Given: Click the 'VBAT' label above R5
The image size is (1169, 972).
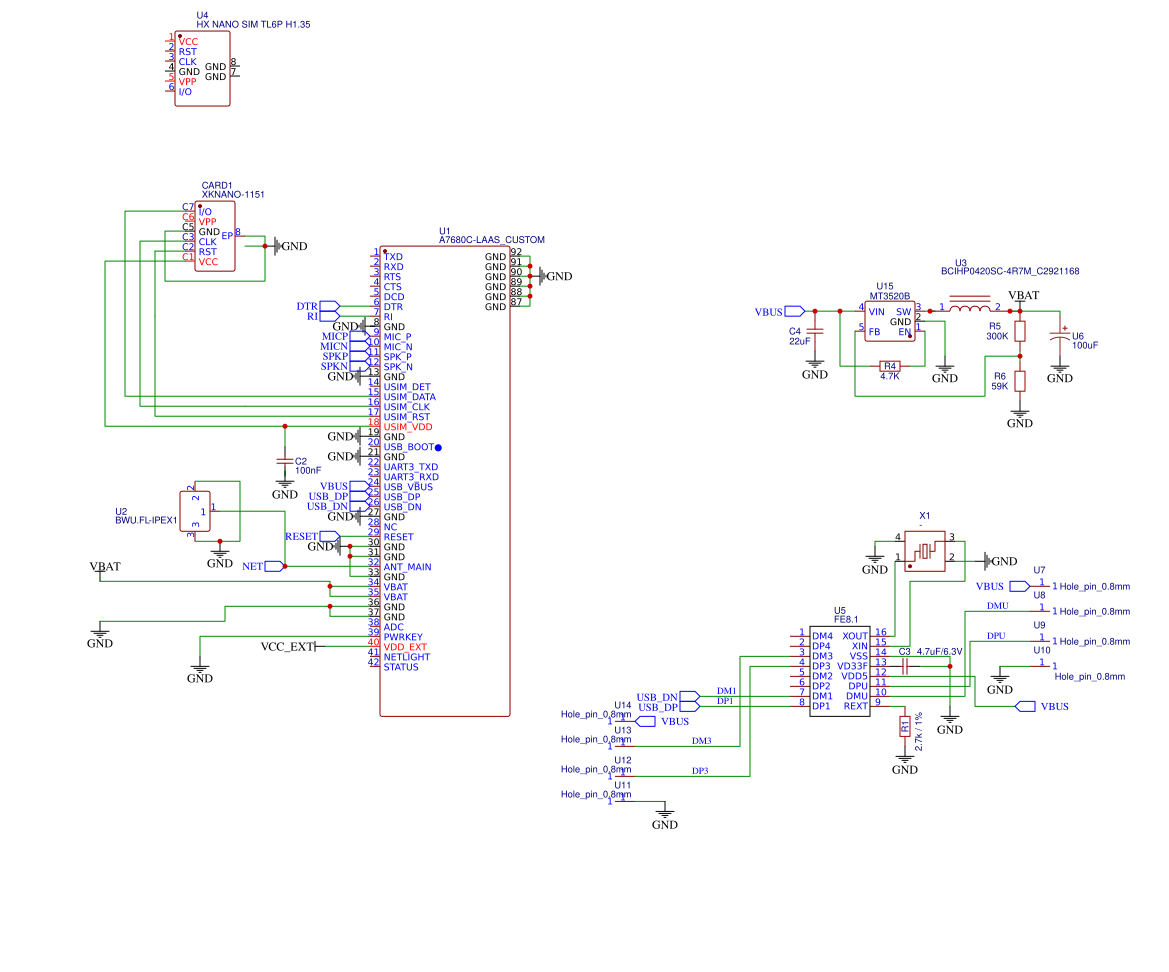Looking at the screenshot, I should coord(1024,296).
